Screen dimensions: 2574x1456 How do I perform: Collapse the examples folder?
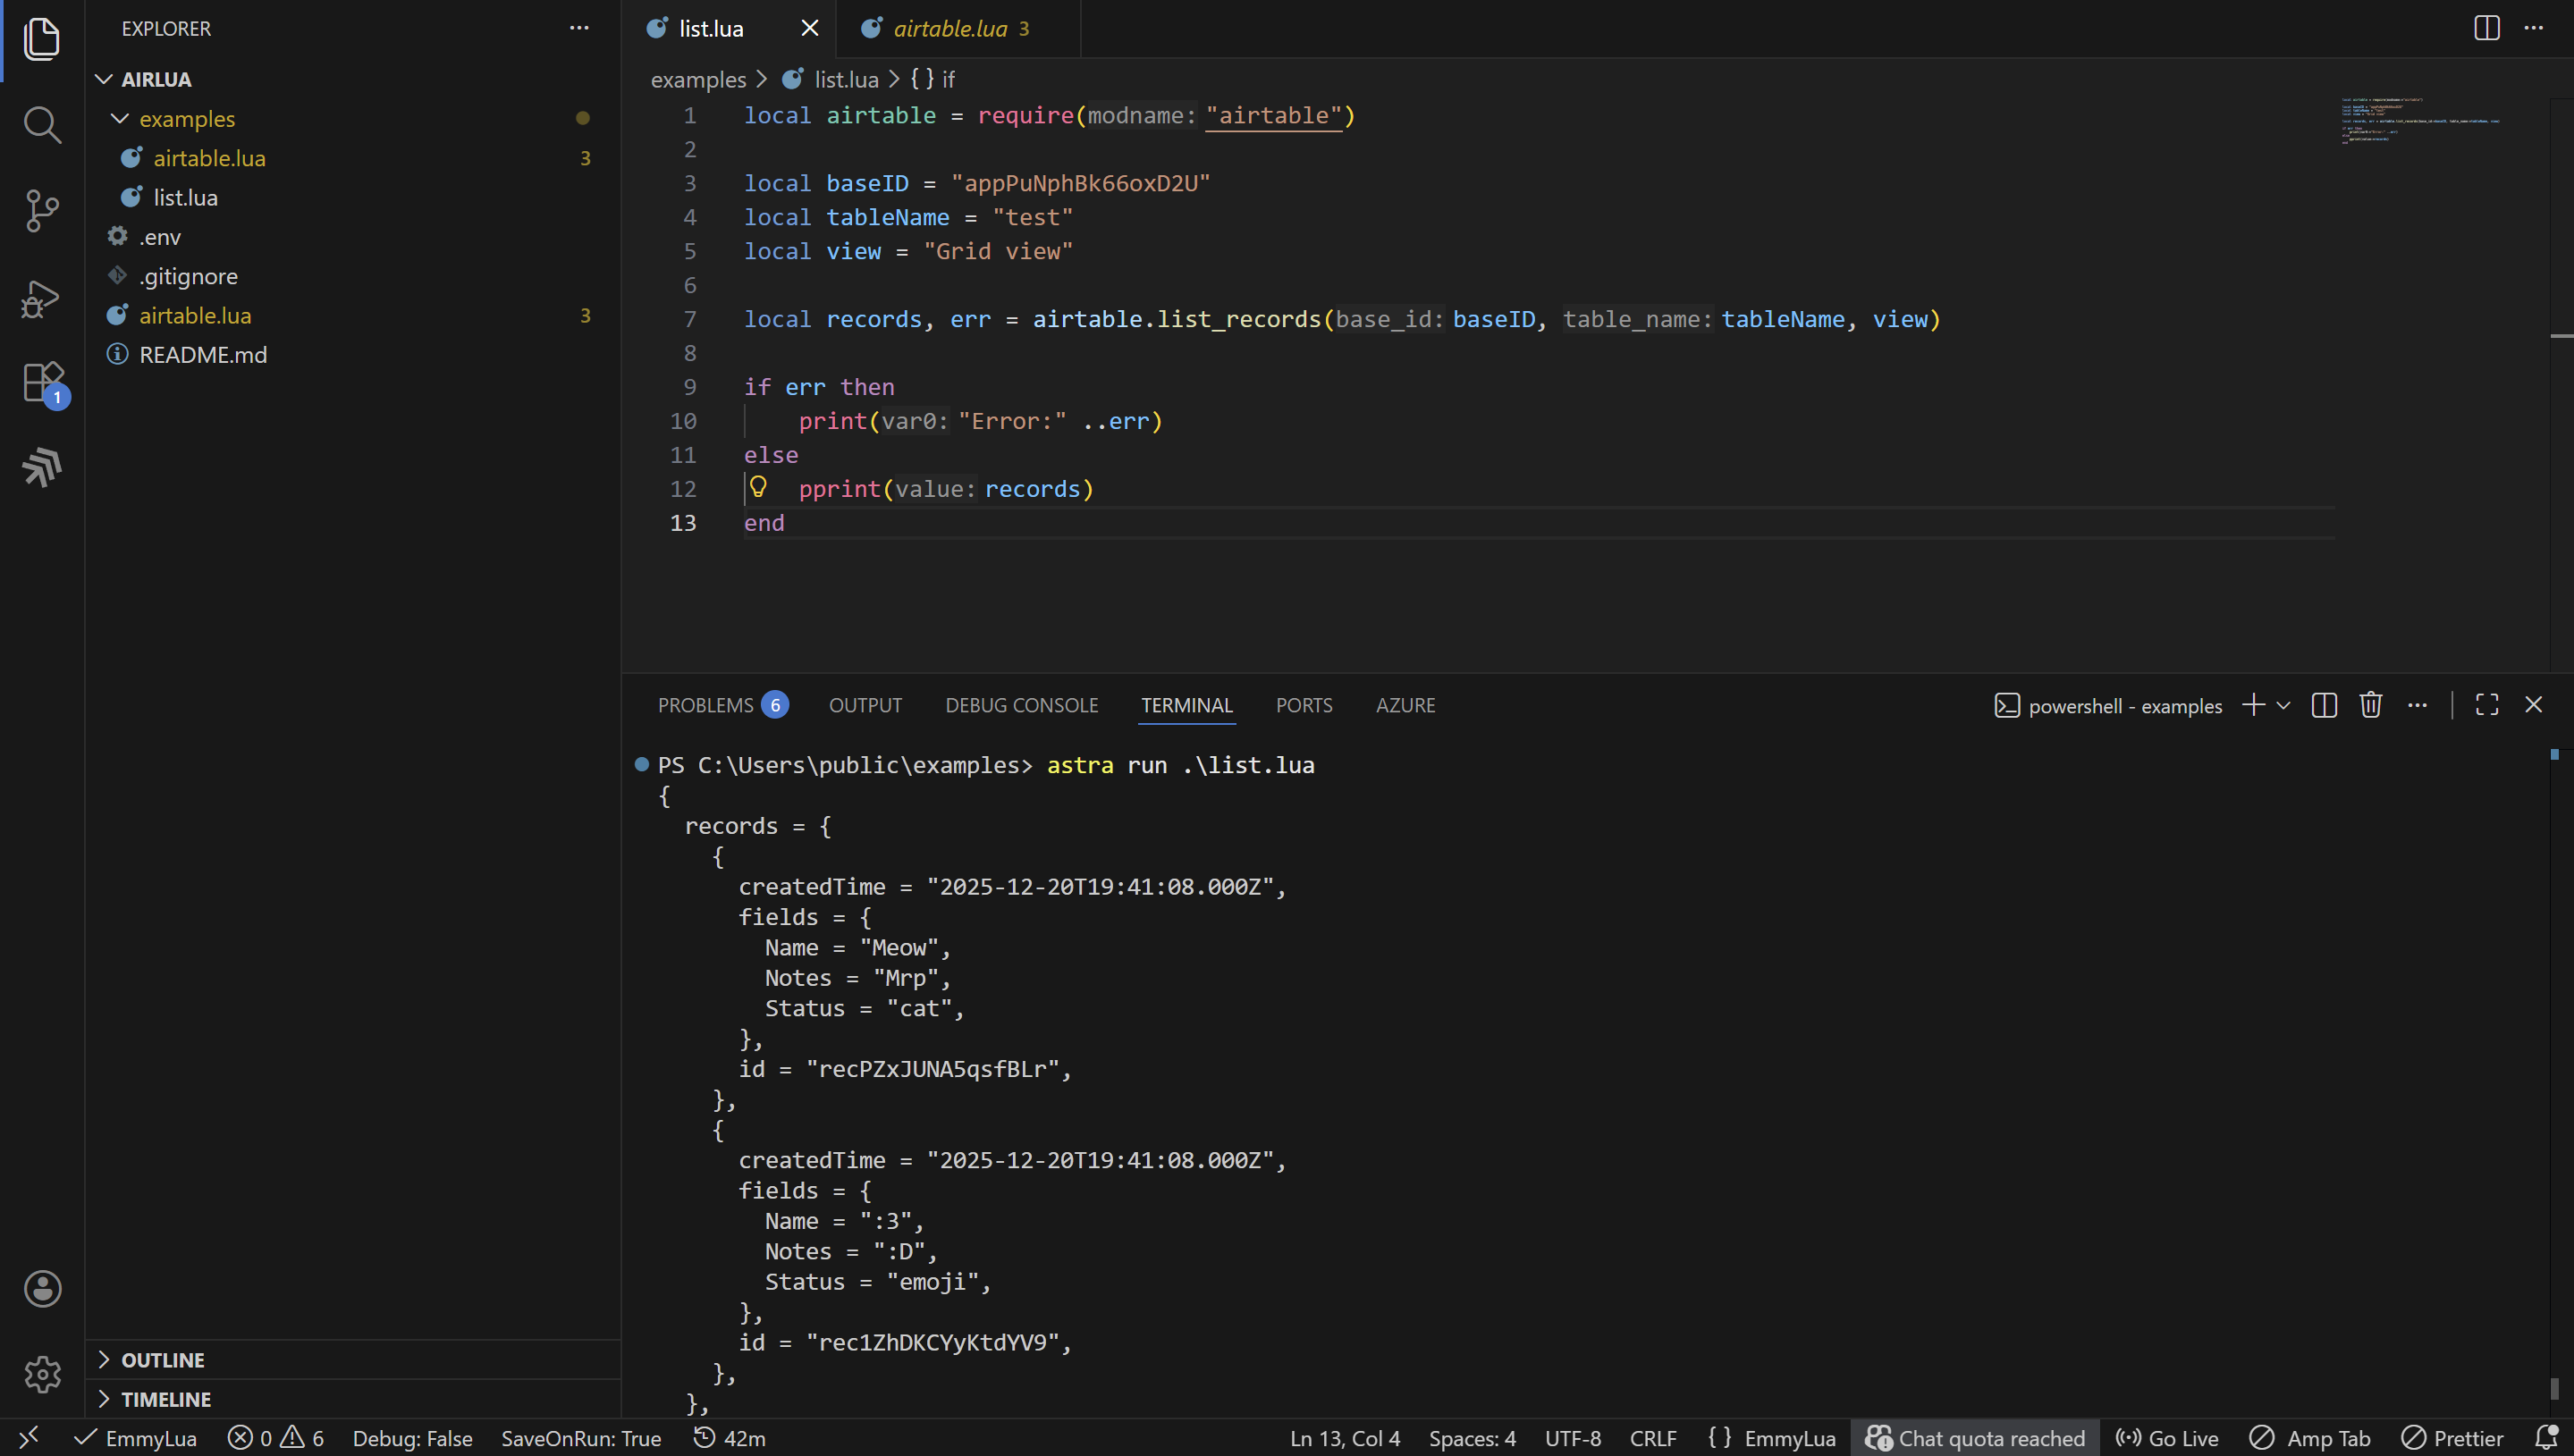pos(187,119)
